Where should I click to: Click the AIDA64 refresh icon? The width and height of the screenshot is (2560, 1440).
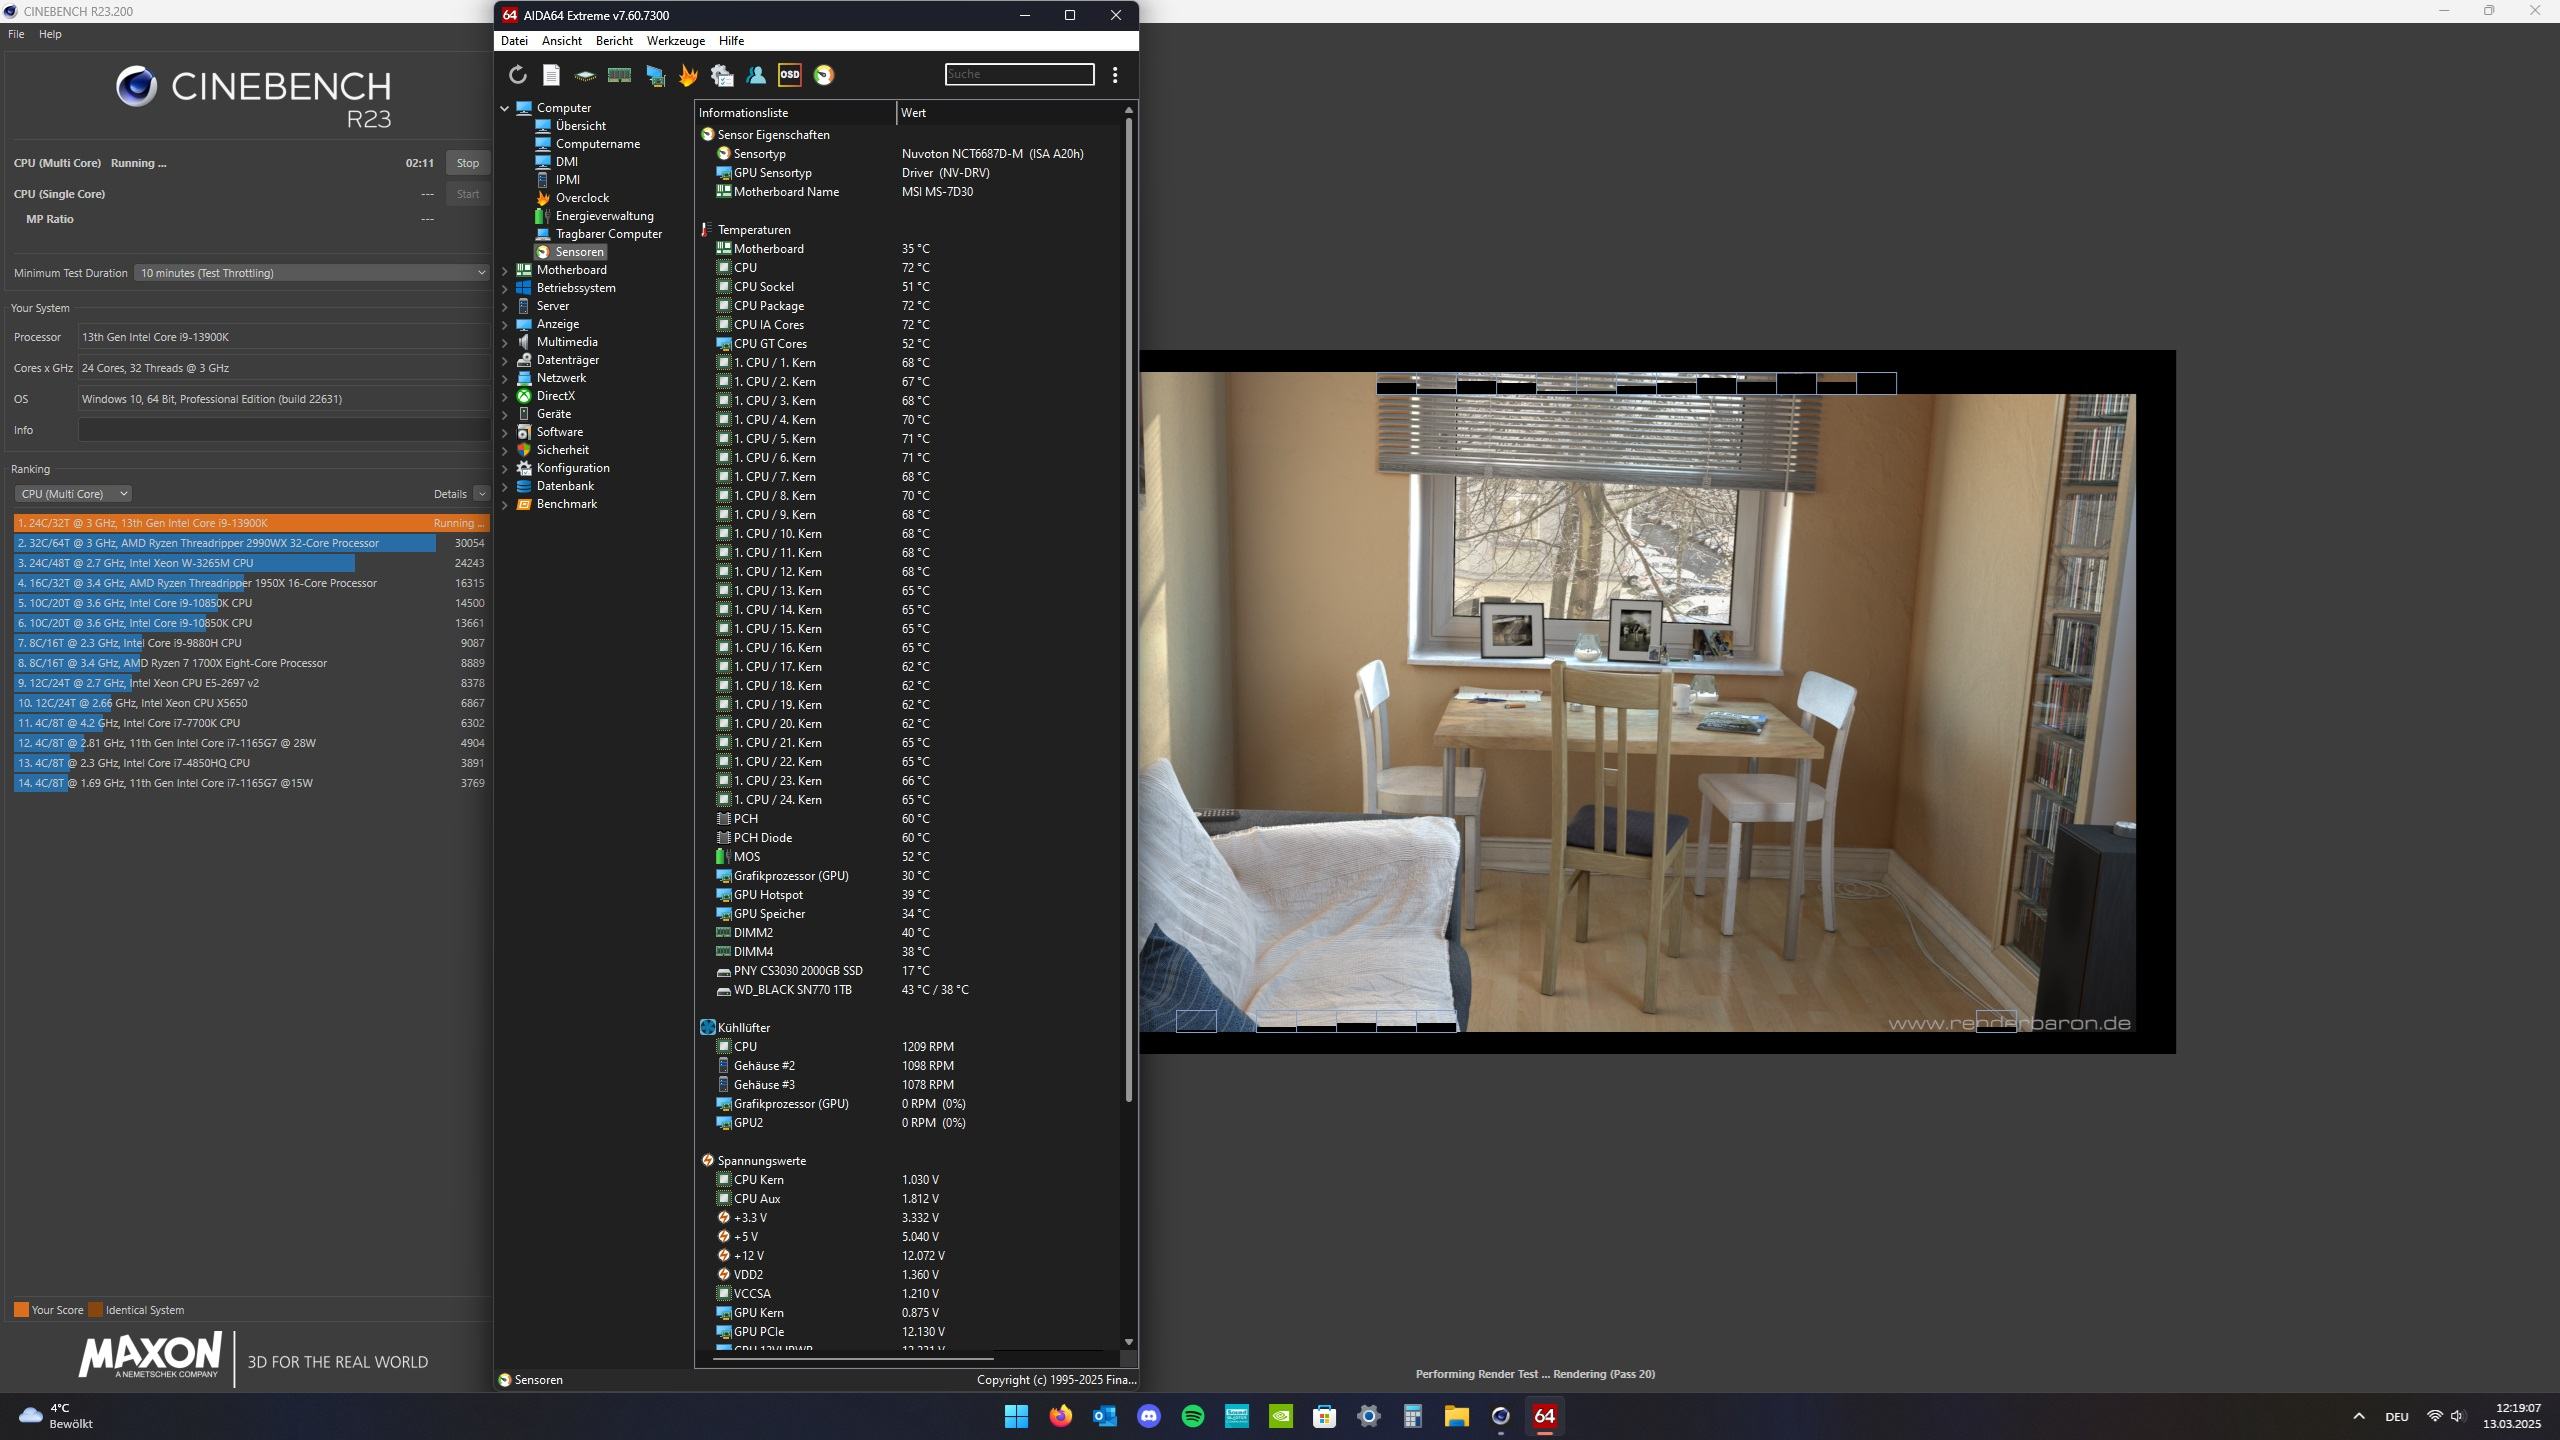(x=517, y=75)
